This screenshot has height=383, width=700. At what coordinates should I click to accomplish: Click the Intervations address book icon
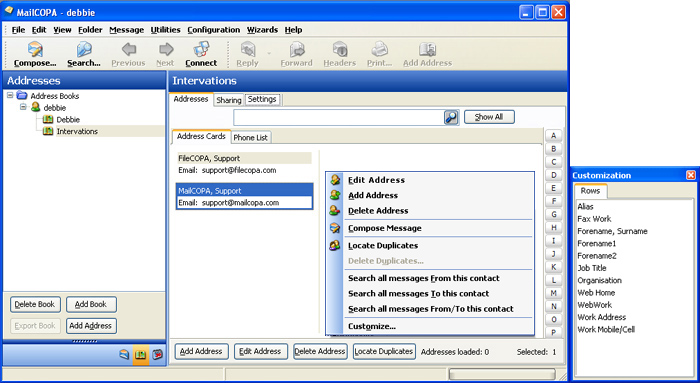(48, 131)
